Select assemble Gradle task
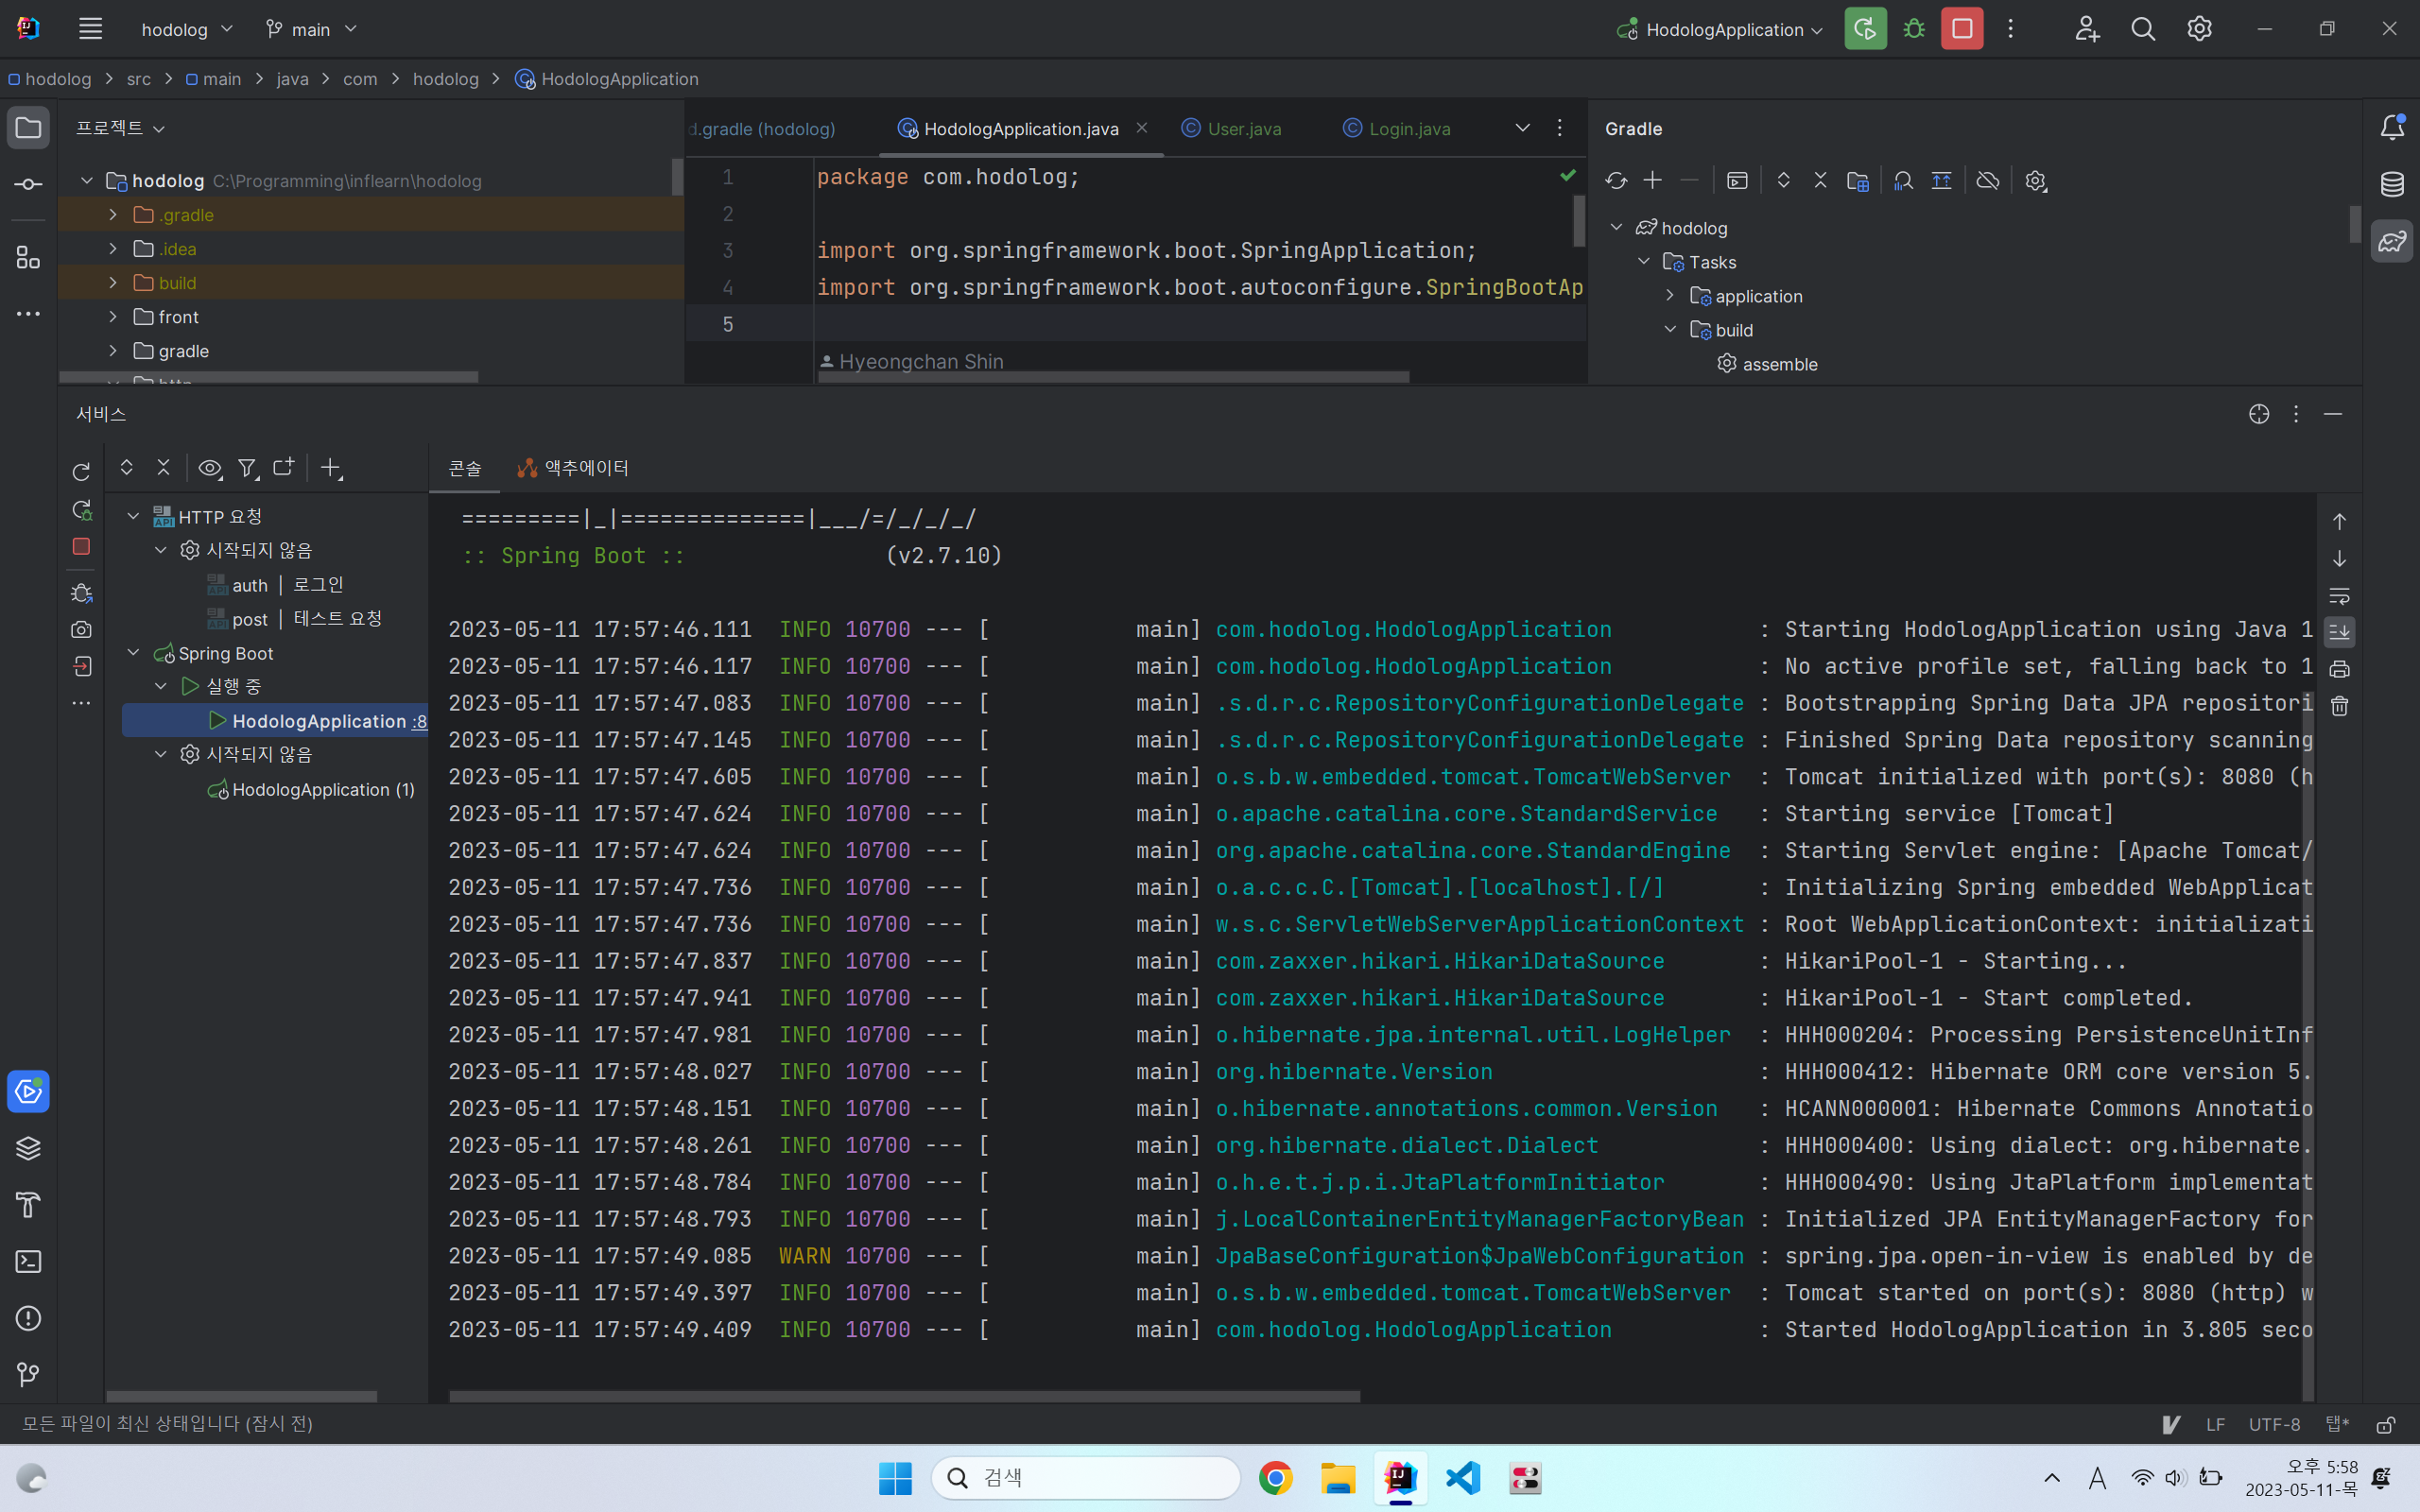Image resolution: width=2420 pixels, height=1512 pixels. [x=1767, y=364]
